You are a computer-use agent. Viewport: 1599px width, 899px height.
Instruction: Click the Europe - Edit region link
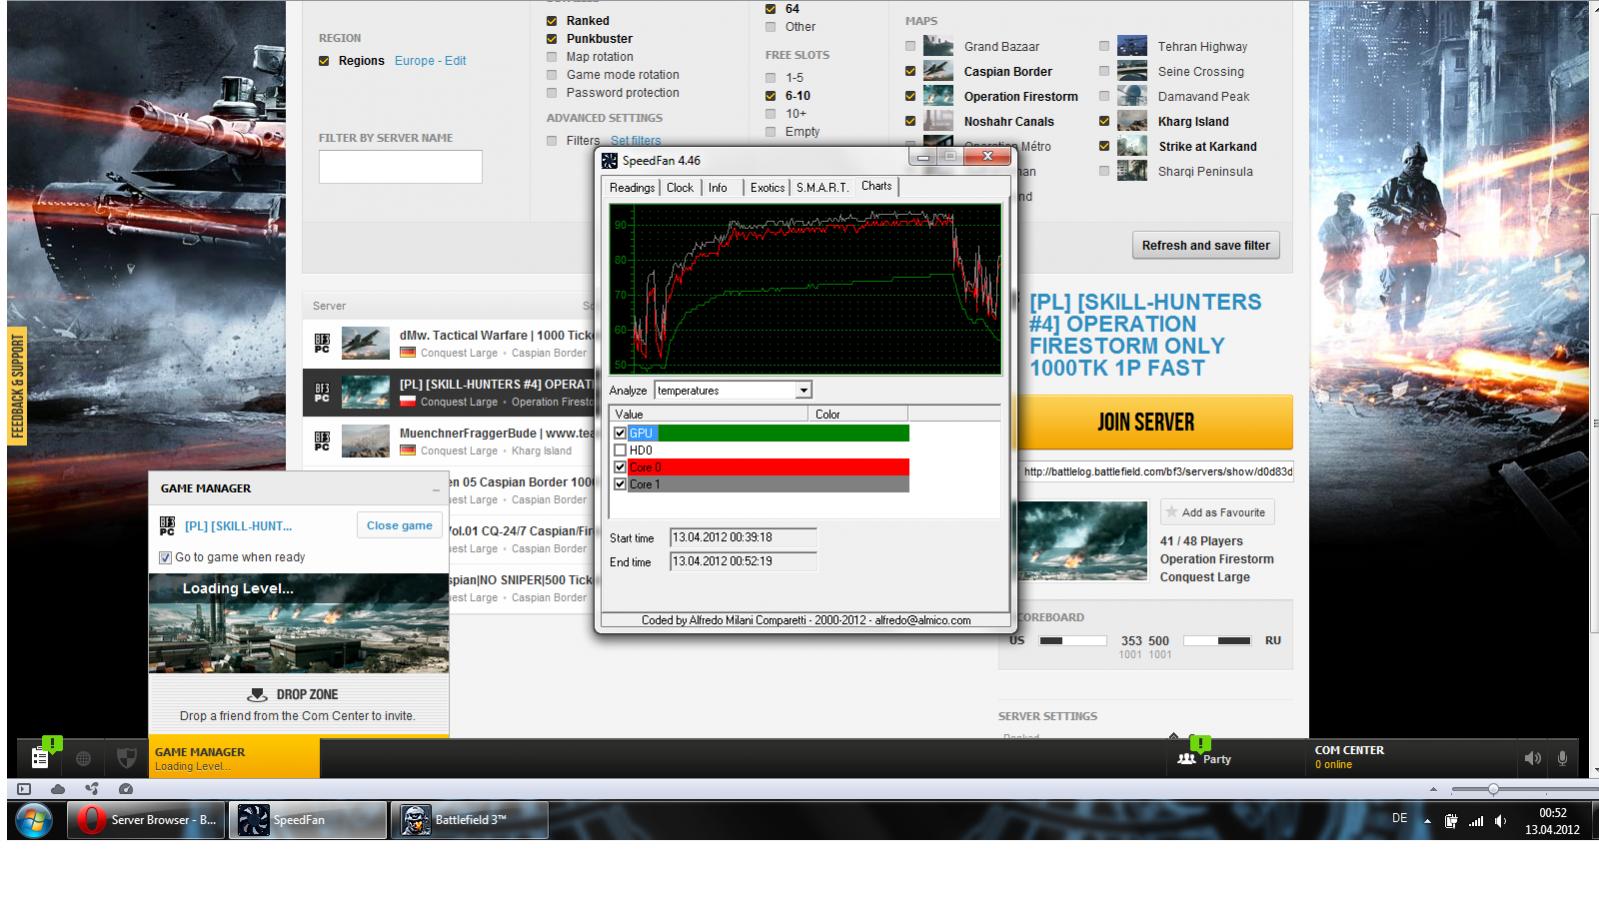pos(430,60)
